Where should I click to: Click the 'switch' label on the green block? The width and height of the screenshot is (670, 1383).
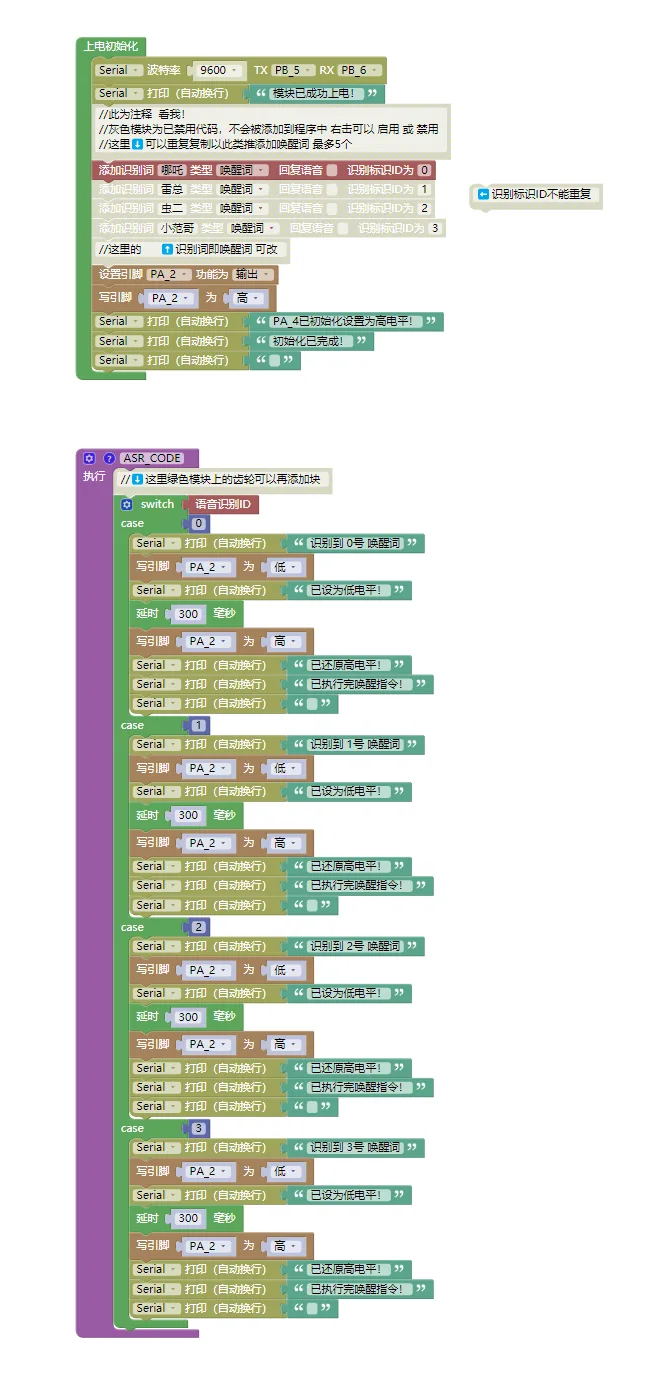point(157,504)
